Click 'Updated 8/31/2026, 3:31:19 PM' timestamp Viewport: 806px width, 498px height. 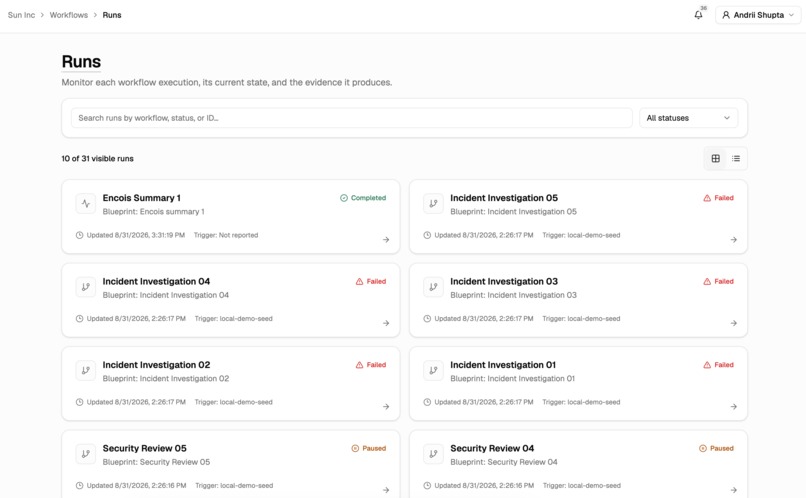tap(136, 235)
